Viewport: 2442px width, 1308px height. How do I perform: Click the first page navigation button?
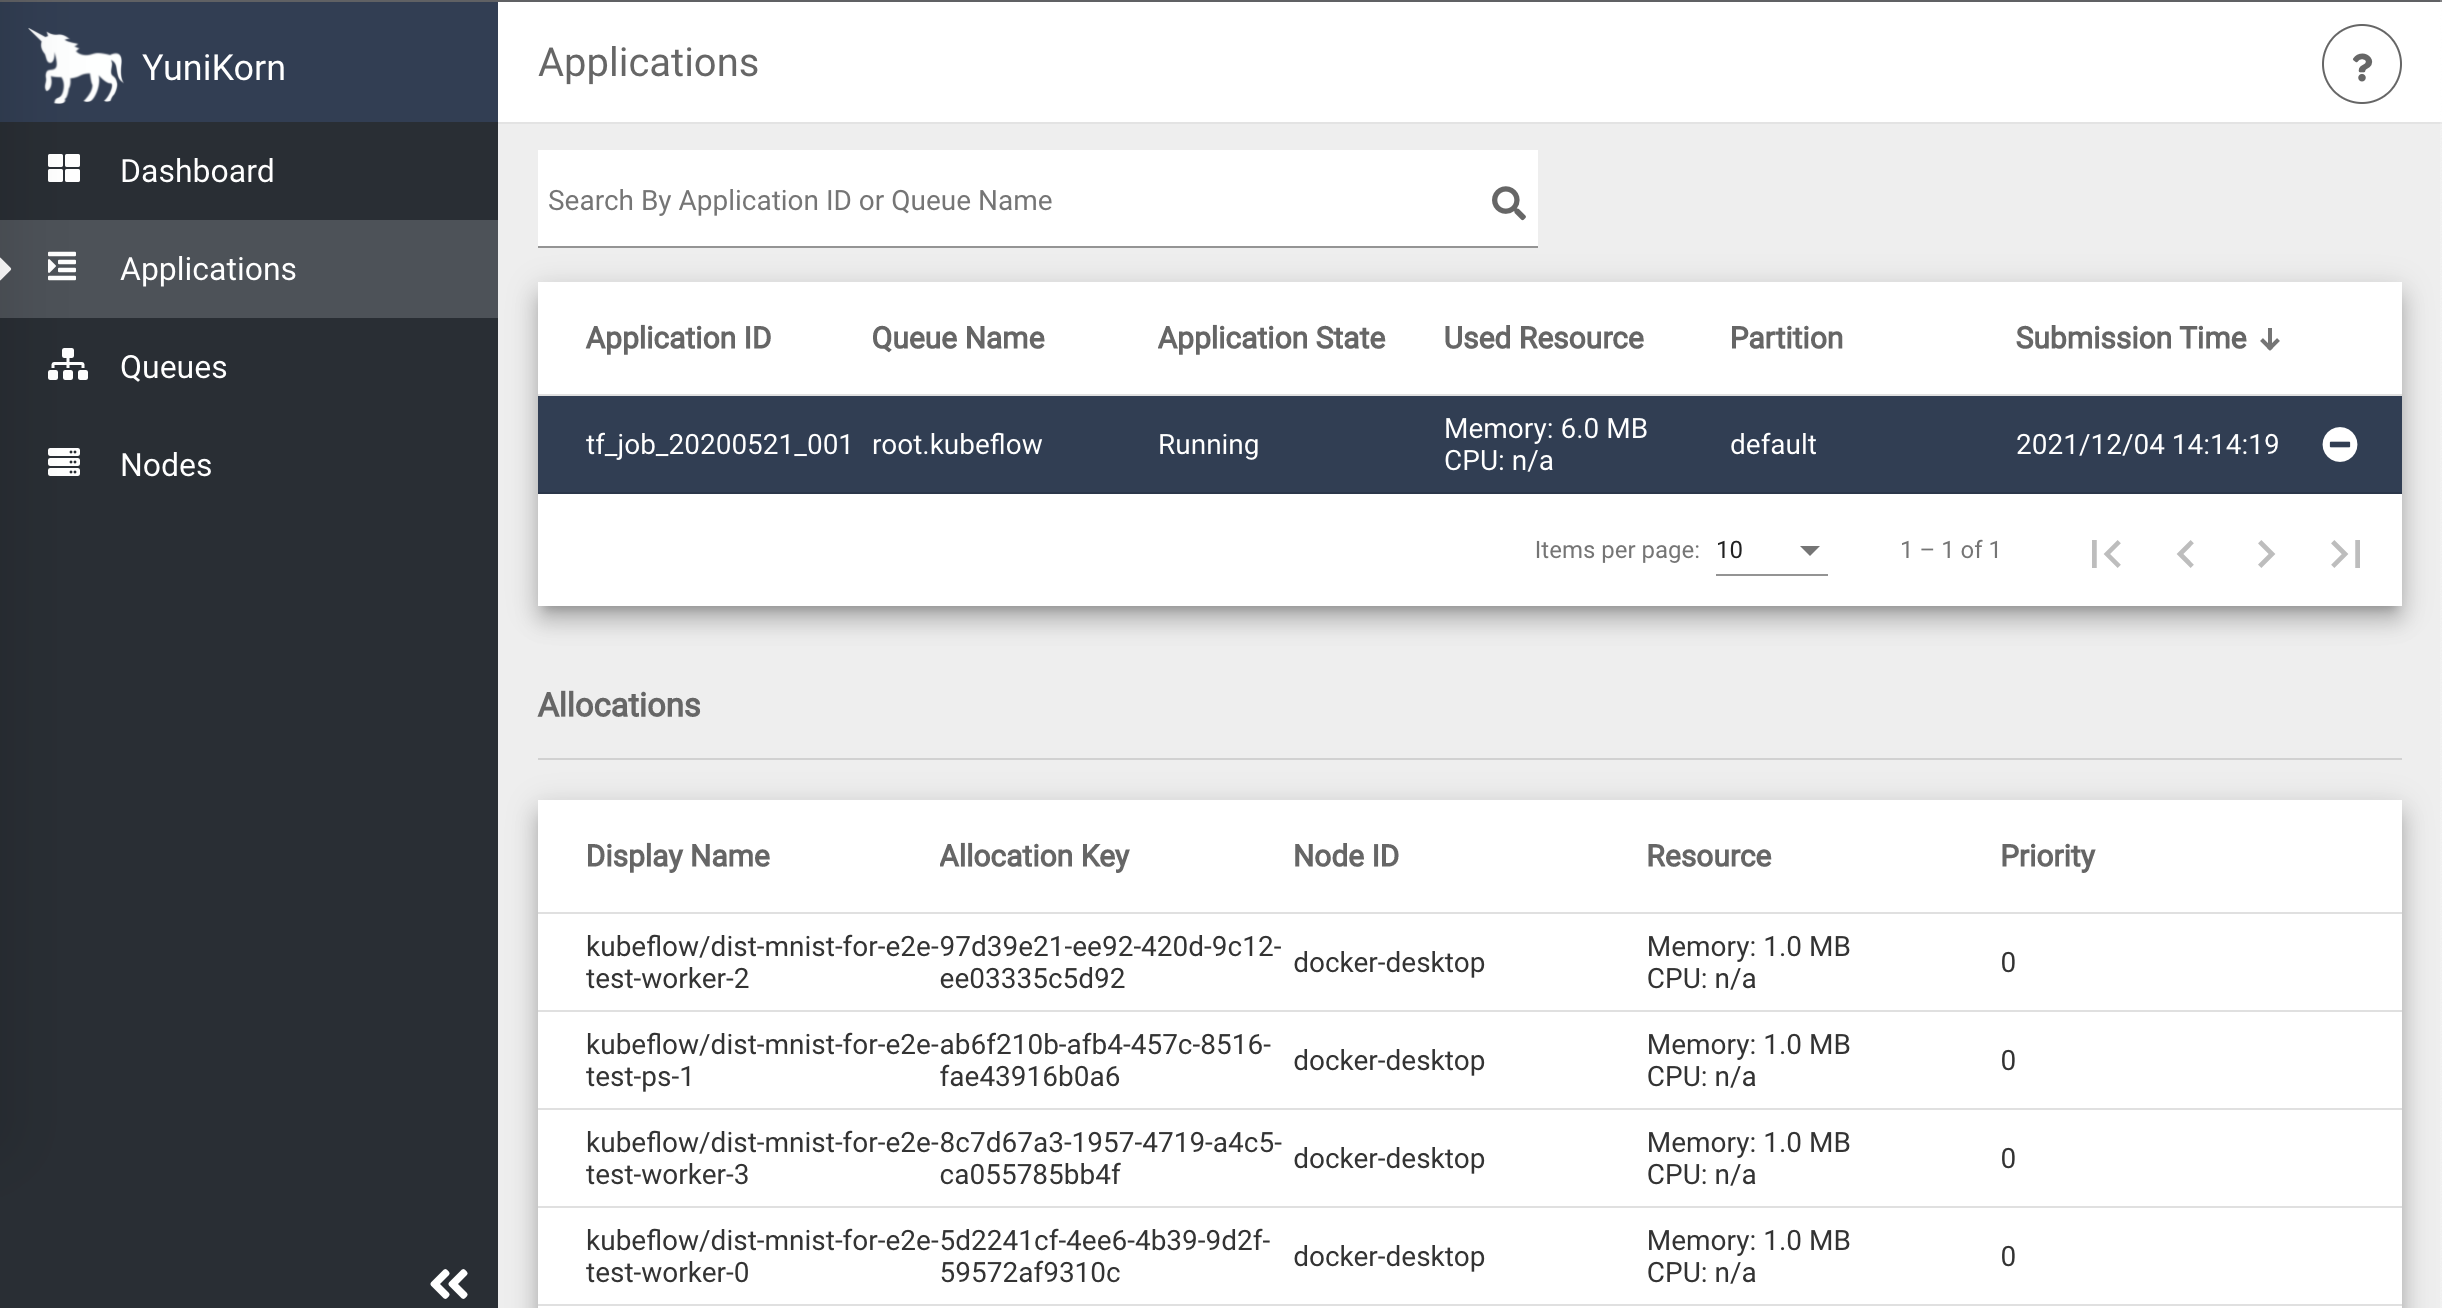pyautogui.click(x=2108, y=551)
